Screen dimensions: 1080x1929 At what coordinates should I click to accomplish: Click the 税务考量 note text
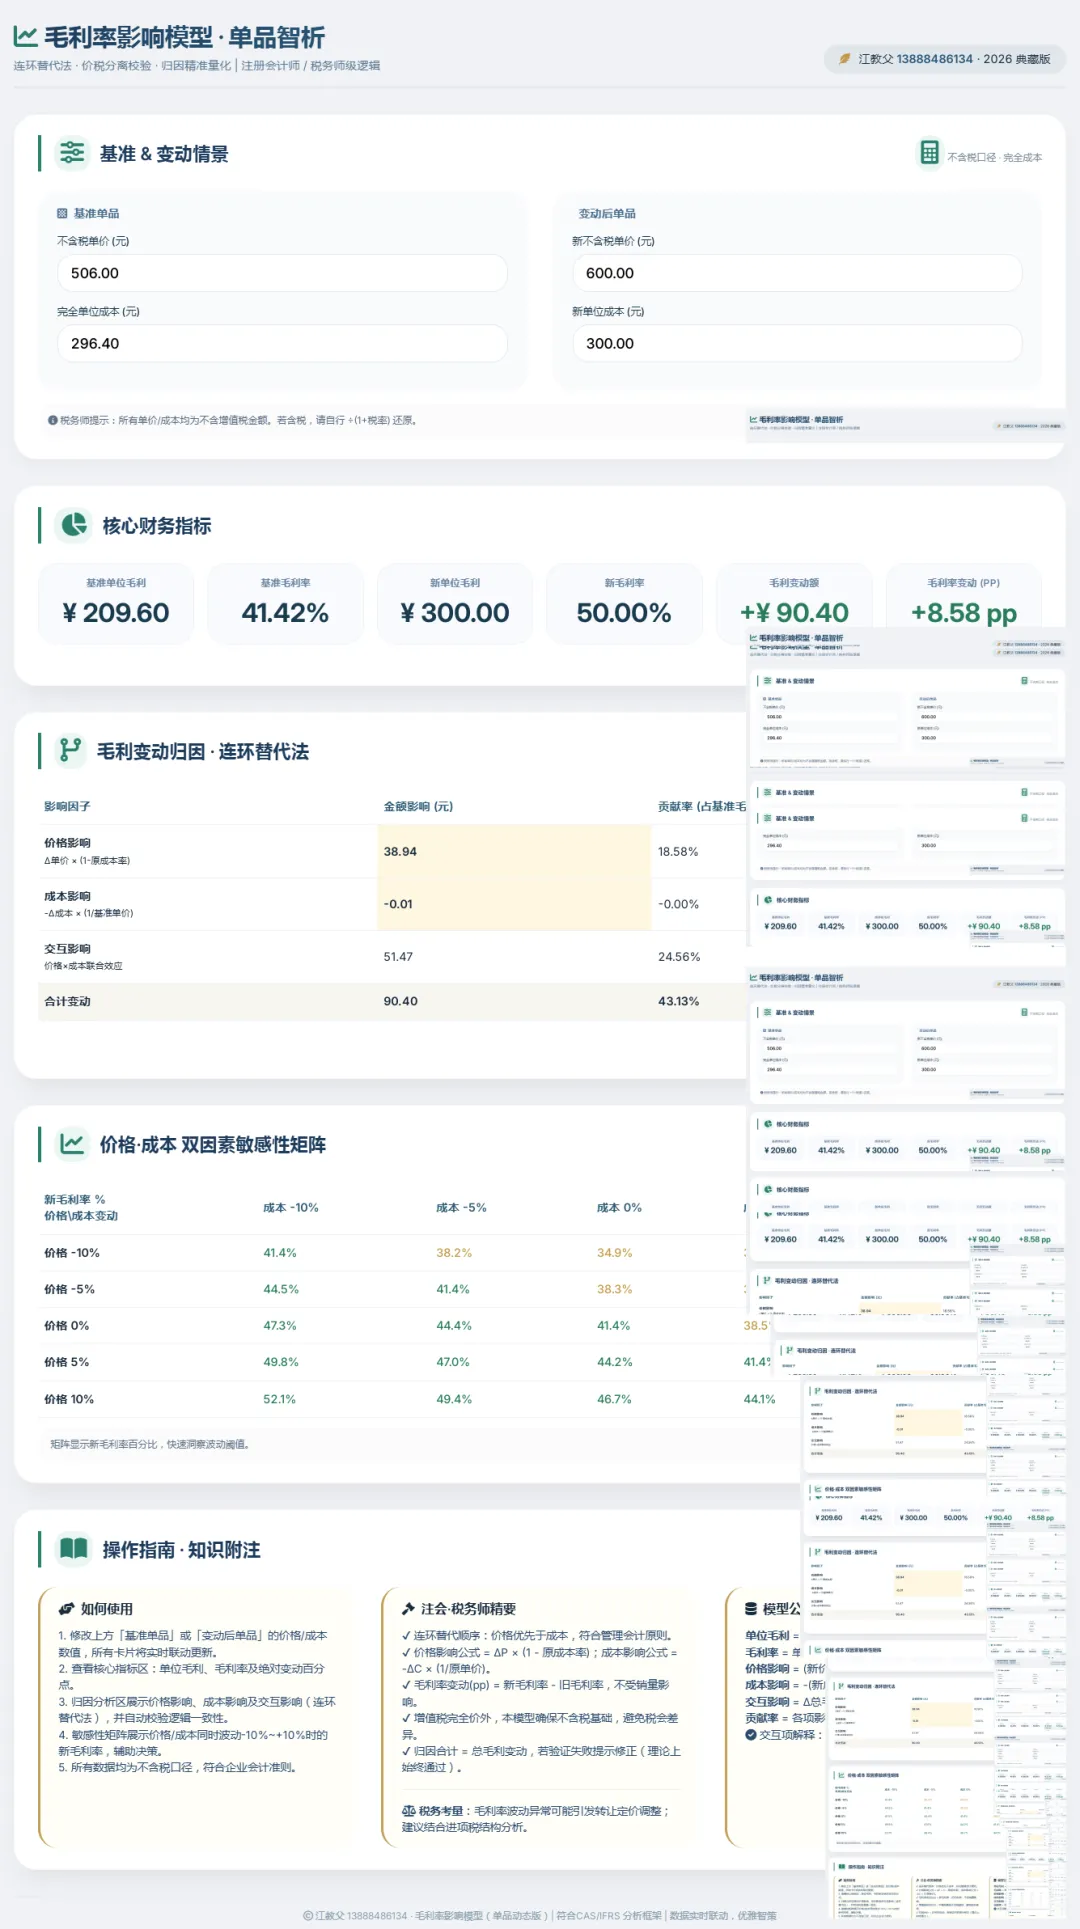(x=535, y=1819)
